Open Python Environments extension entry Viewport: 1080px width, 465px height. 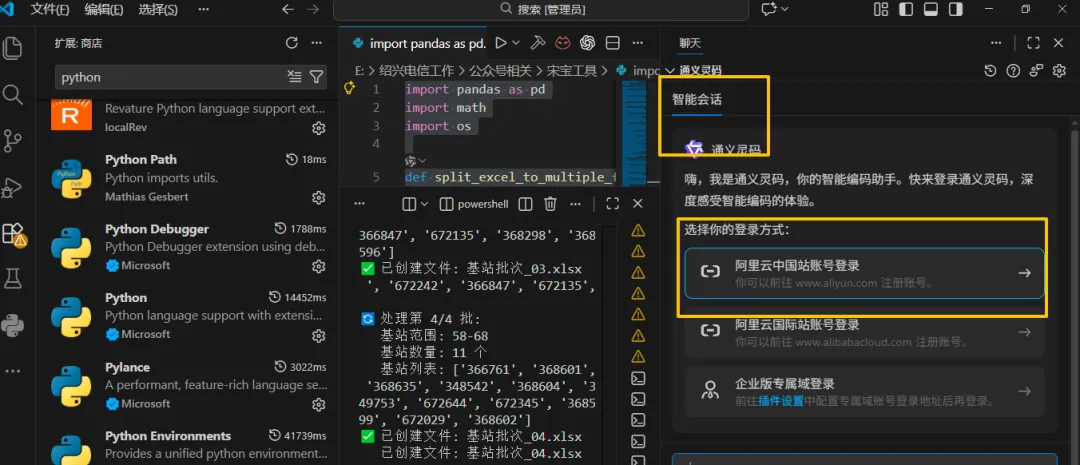click(x=189, y=443)
